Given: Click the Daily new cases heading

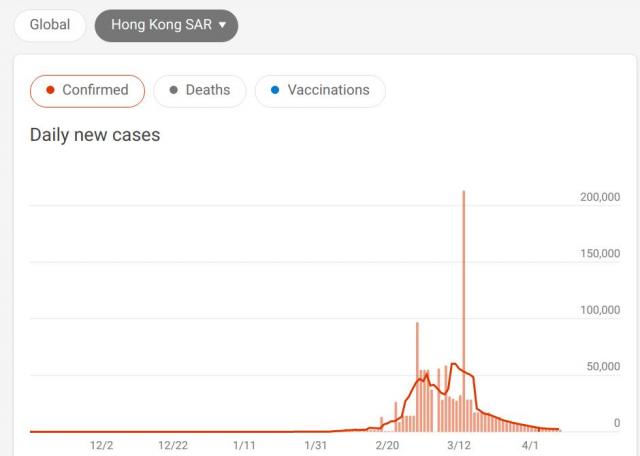Looking at the screenshot, I should pyautogui.click(x=95, y=135).
